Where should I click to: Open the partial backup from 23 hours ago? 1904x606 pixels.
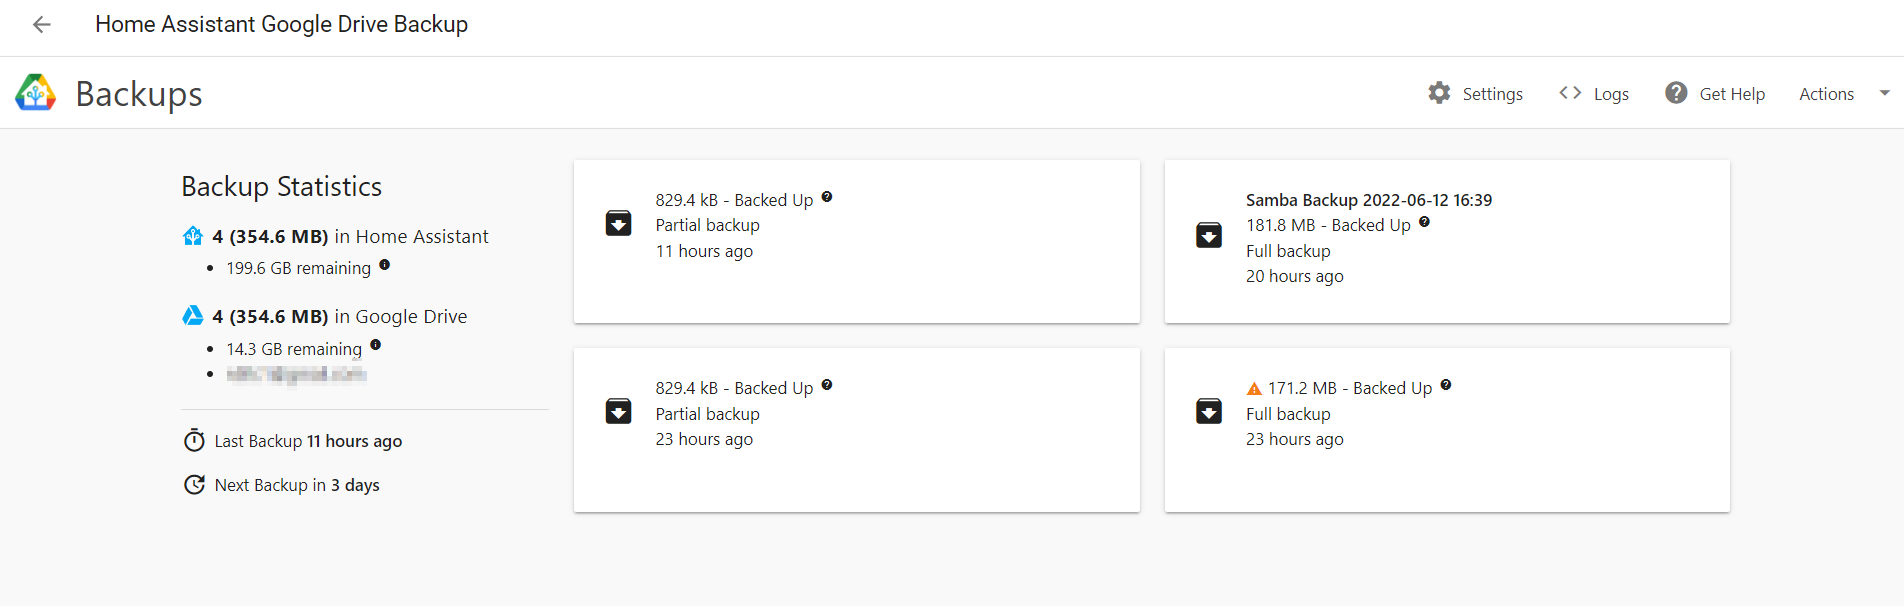(x=856, y=430)
